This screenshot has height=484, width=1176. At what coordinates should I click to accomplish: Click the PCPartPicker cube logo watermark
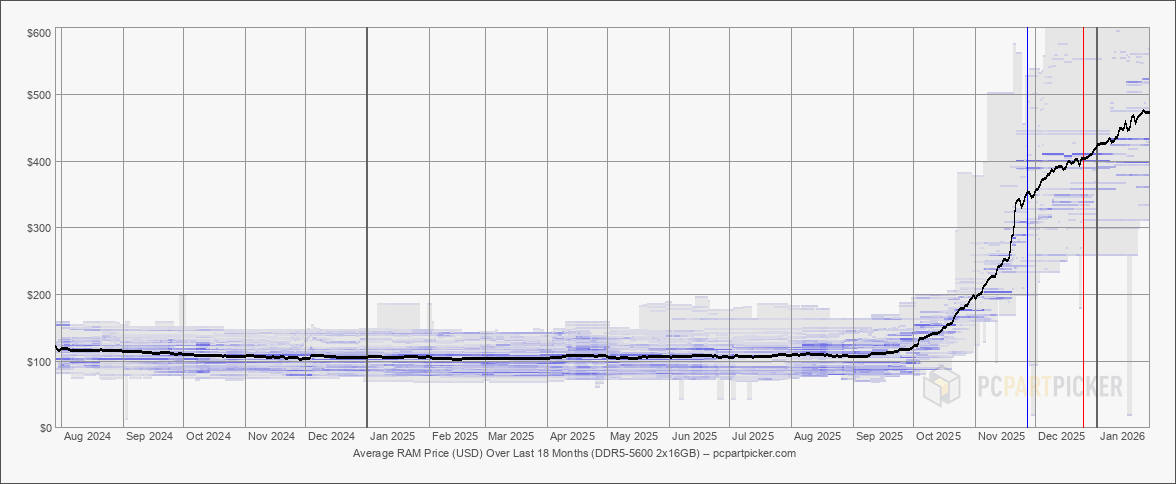click(x=942, y=387)
